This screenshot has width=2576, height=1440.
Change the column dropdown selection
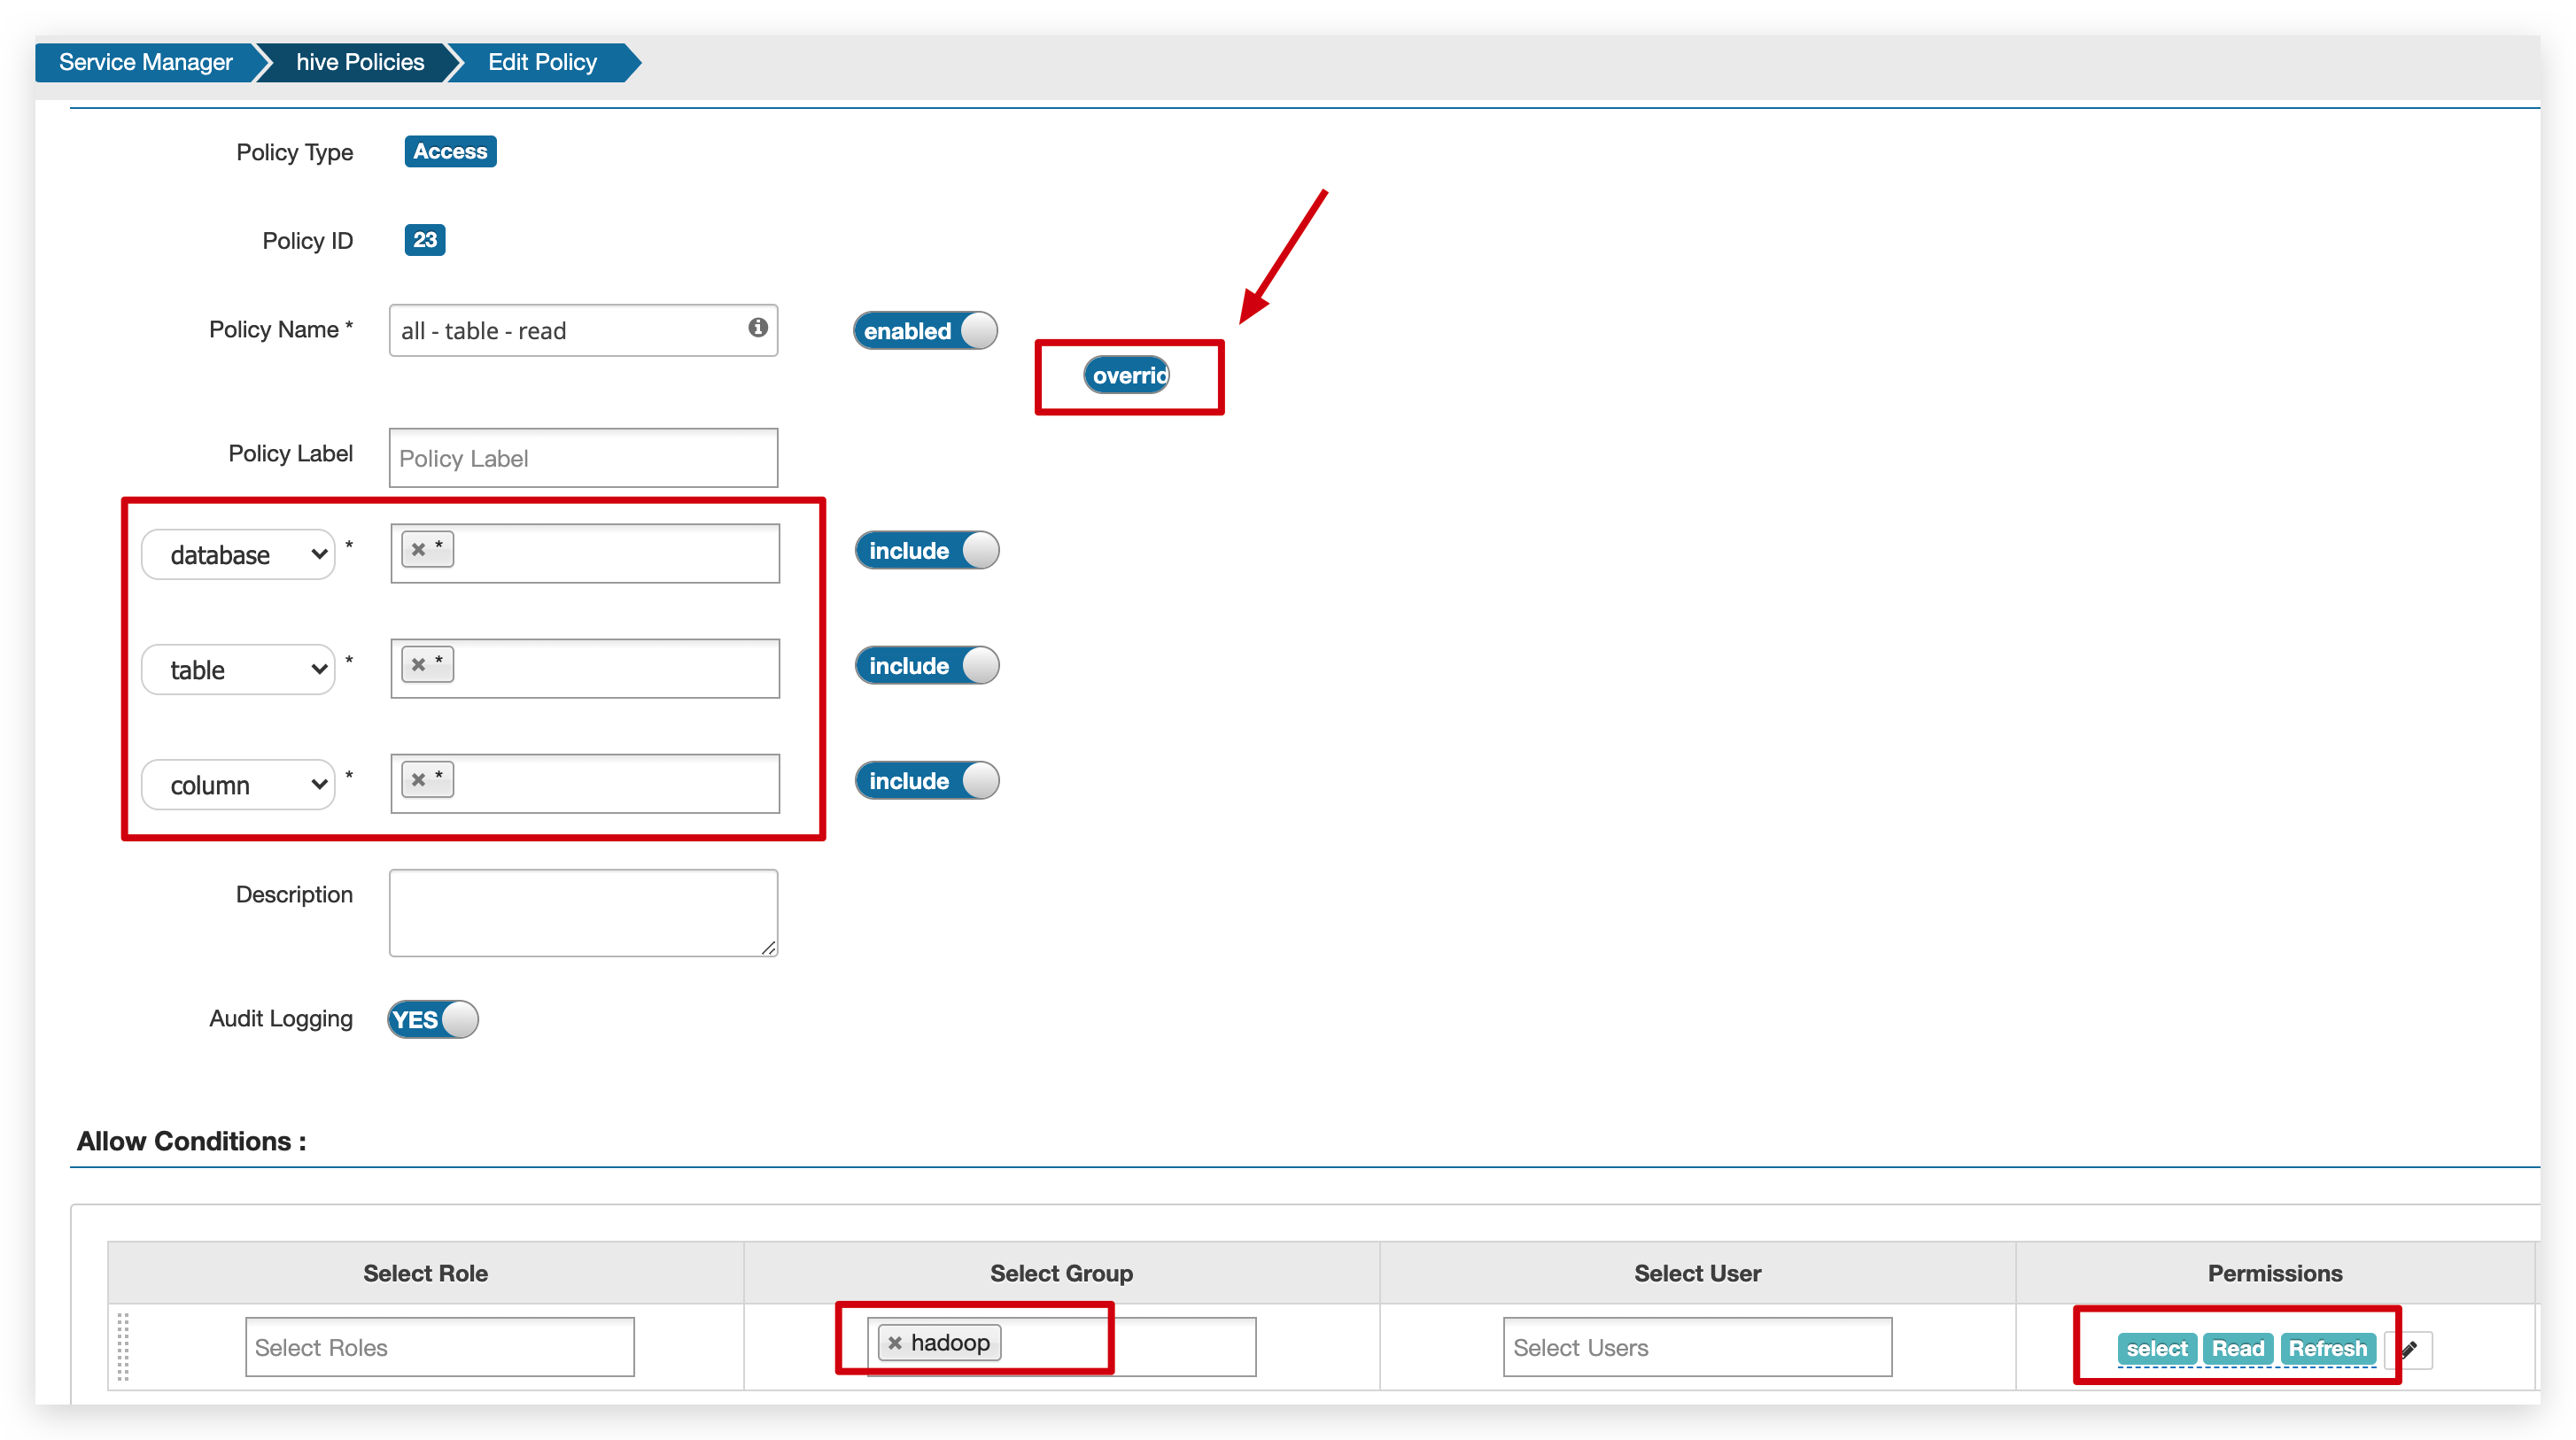[x=239, y=784]
